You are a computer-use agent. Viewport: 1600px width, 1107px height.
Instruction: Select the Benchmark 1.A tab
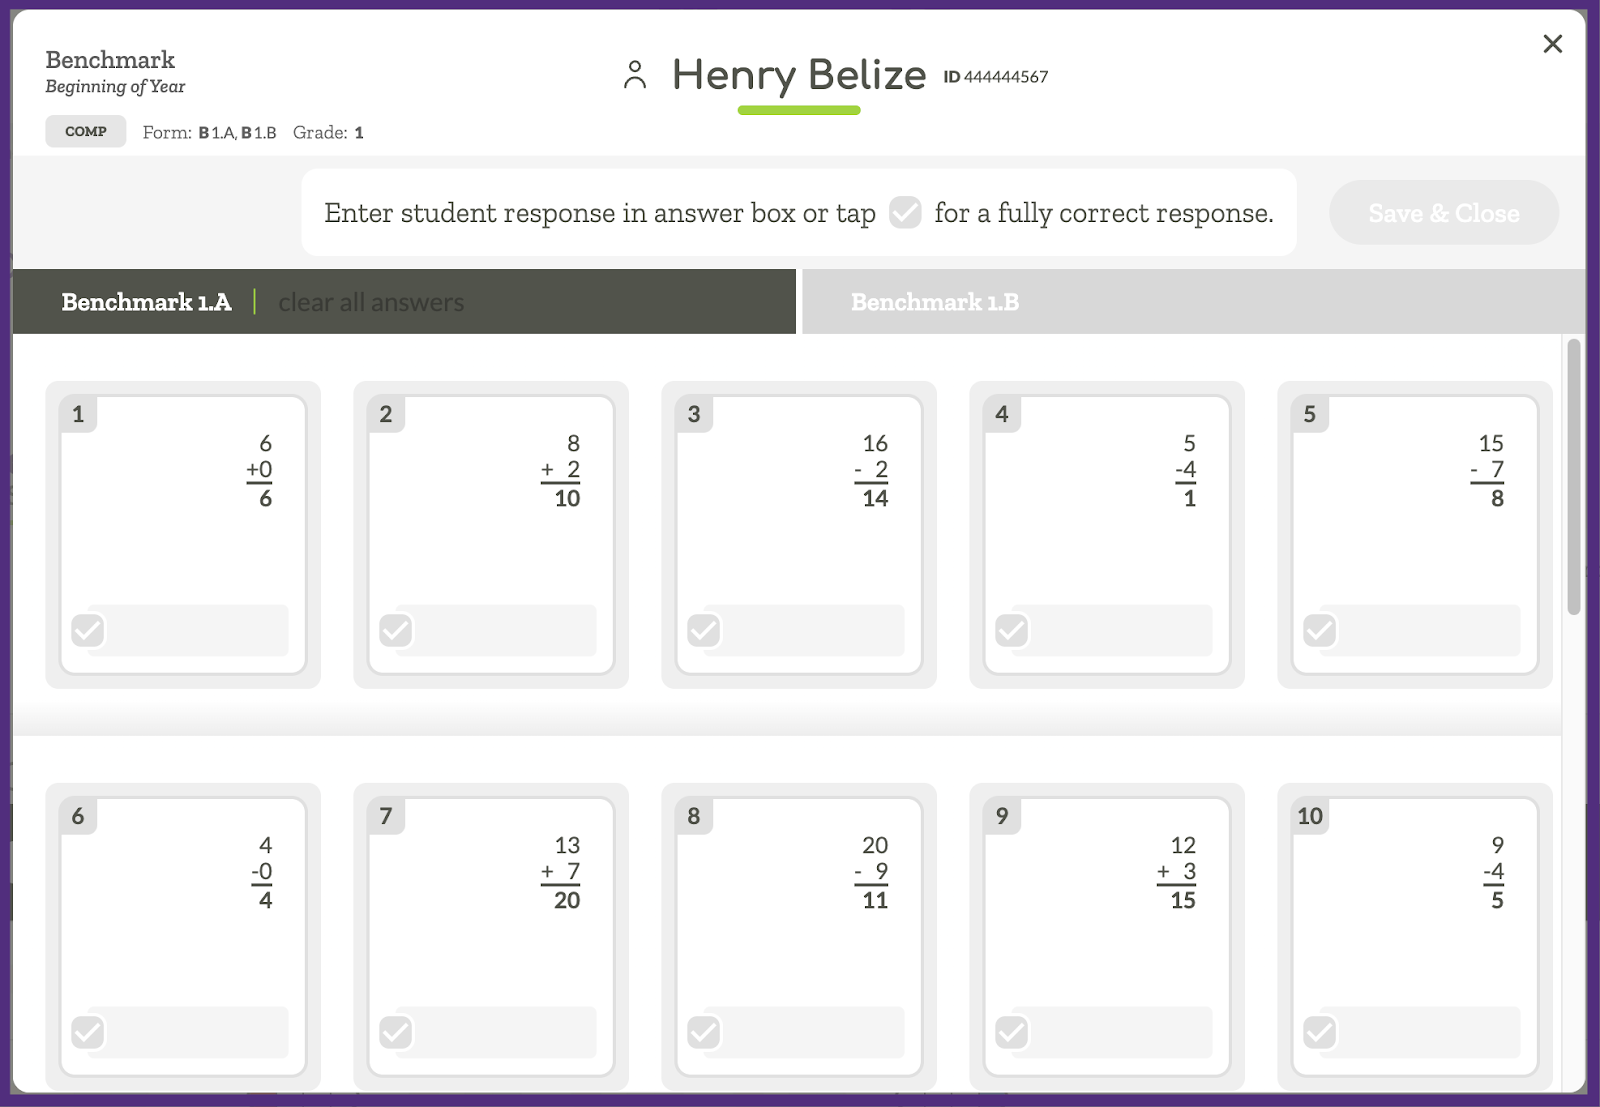[x=146, y=301]
